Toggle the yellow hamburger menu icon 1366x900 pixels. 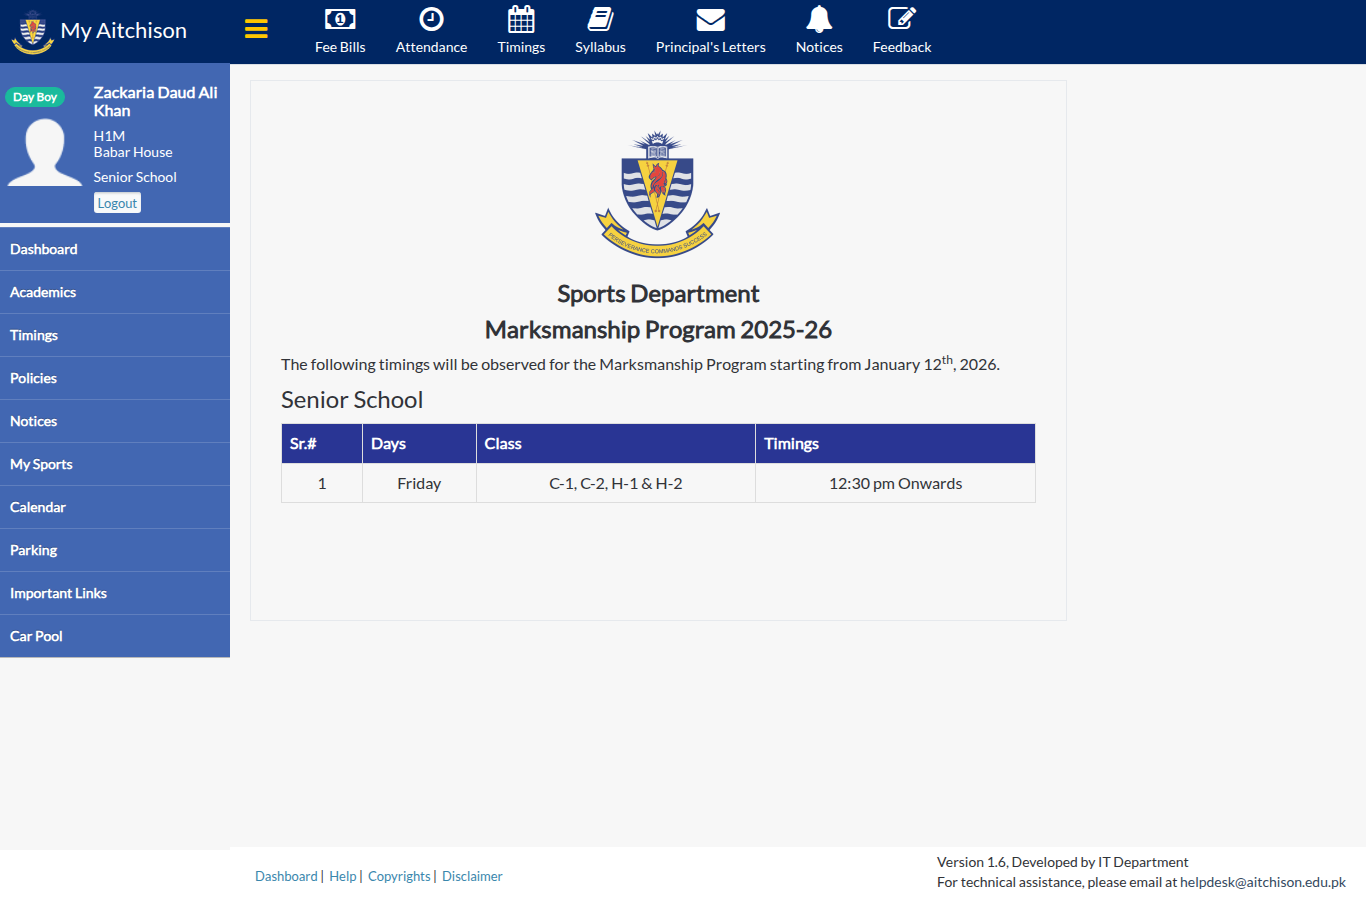point(256,29)
